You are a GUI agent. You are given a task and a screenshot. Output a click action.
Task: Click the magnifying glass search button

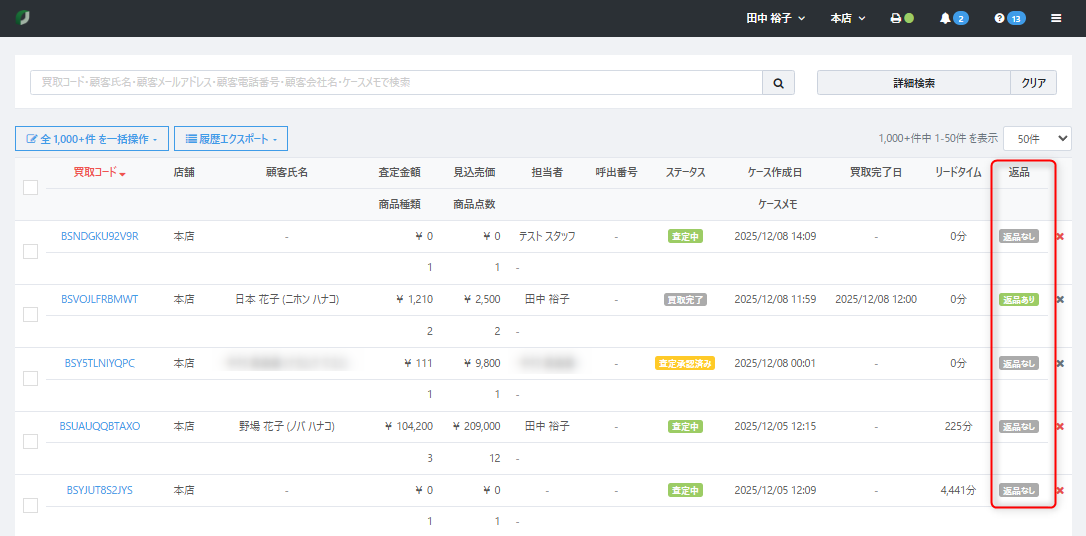(x=778, y=83)
